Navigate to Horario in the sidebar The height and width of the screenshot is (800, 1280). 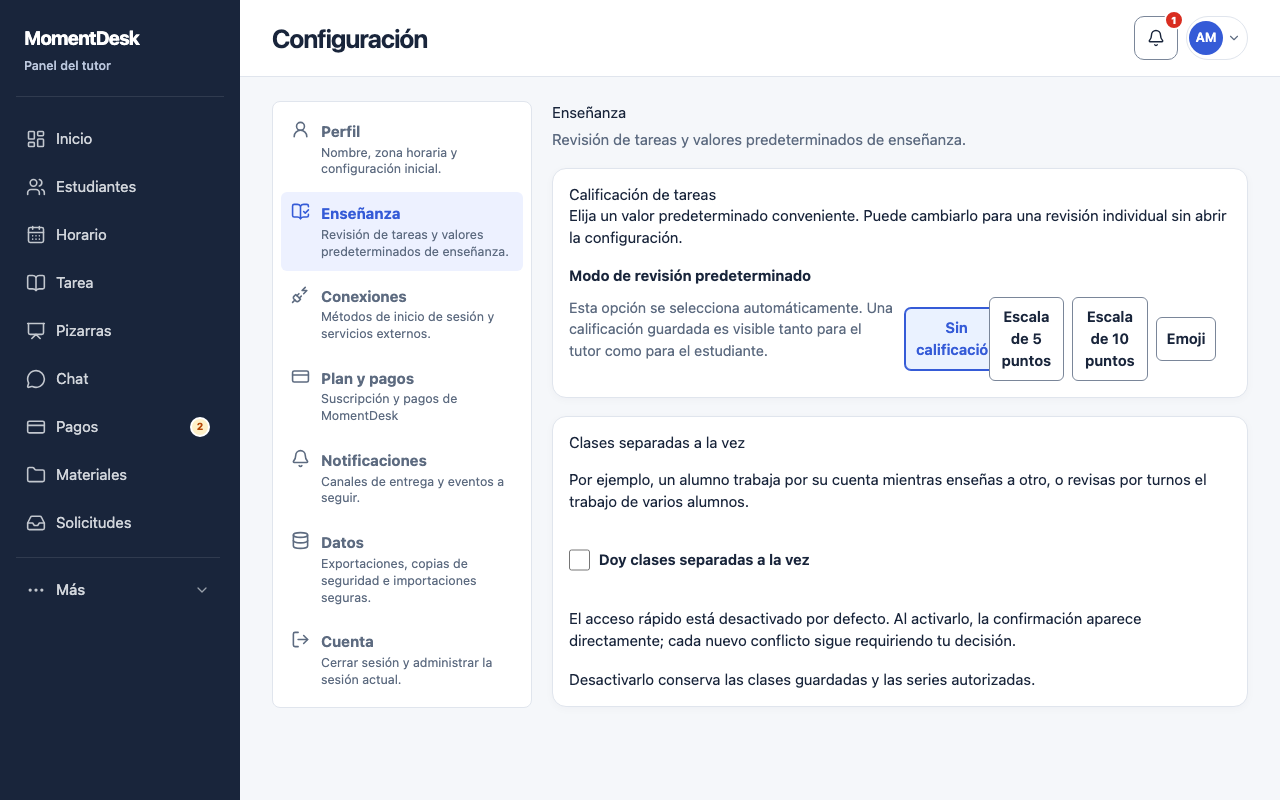click(x=120, y=235)
